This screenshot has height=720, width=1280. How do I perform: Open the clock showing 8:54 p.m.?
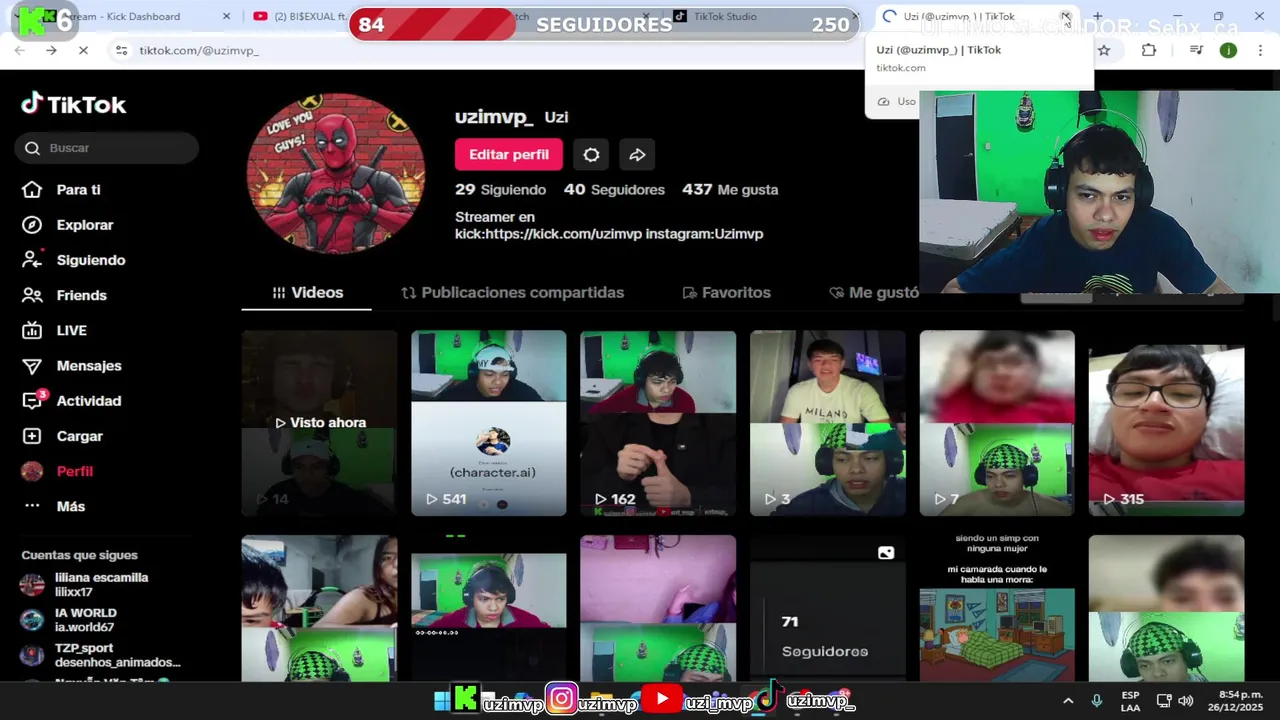pyautogui.click(x=1234, y=701)
